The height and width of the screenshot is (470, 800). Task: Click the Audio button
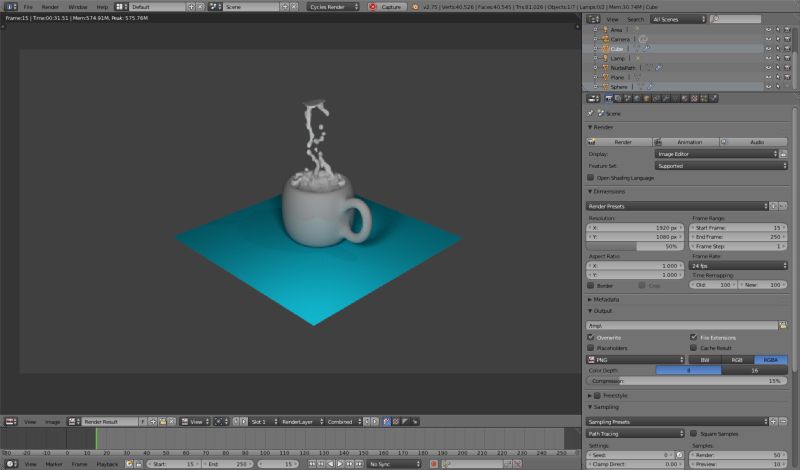click(x=754, y=142)
